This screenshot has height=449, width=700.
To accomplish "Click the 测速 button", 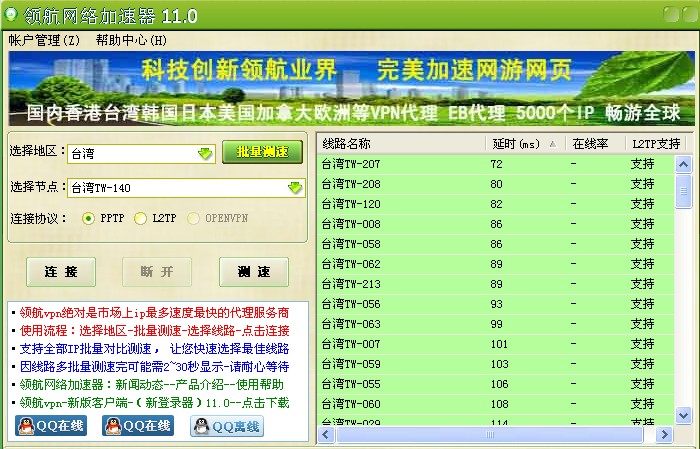I will 254,272.
